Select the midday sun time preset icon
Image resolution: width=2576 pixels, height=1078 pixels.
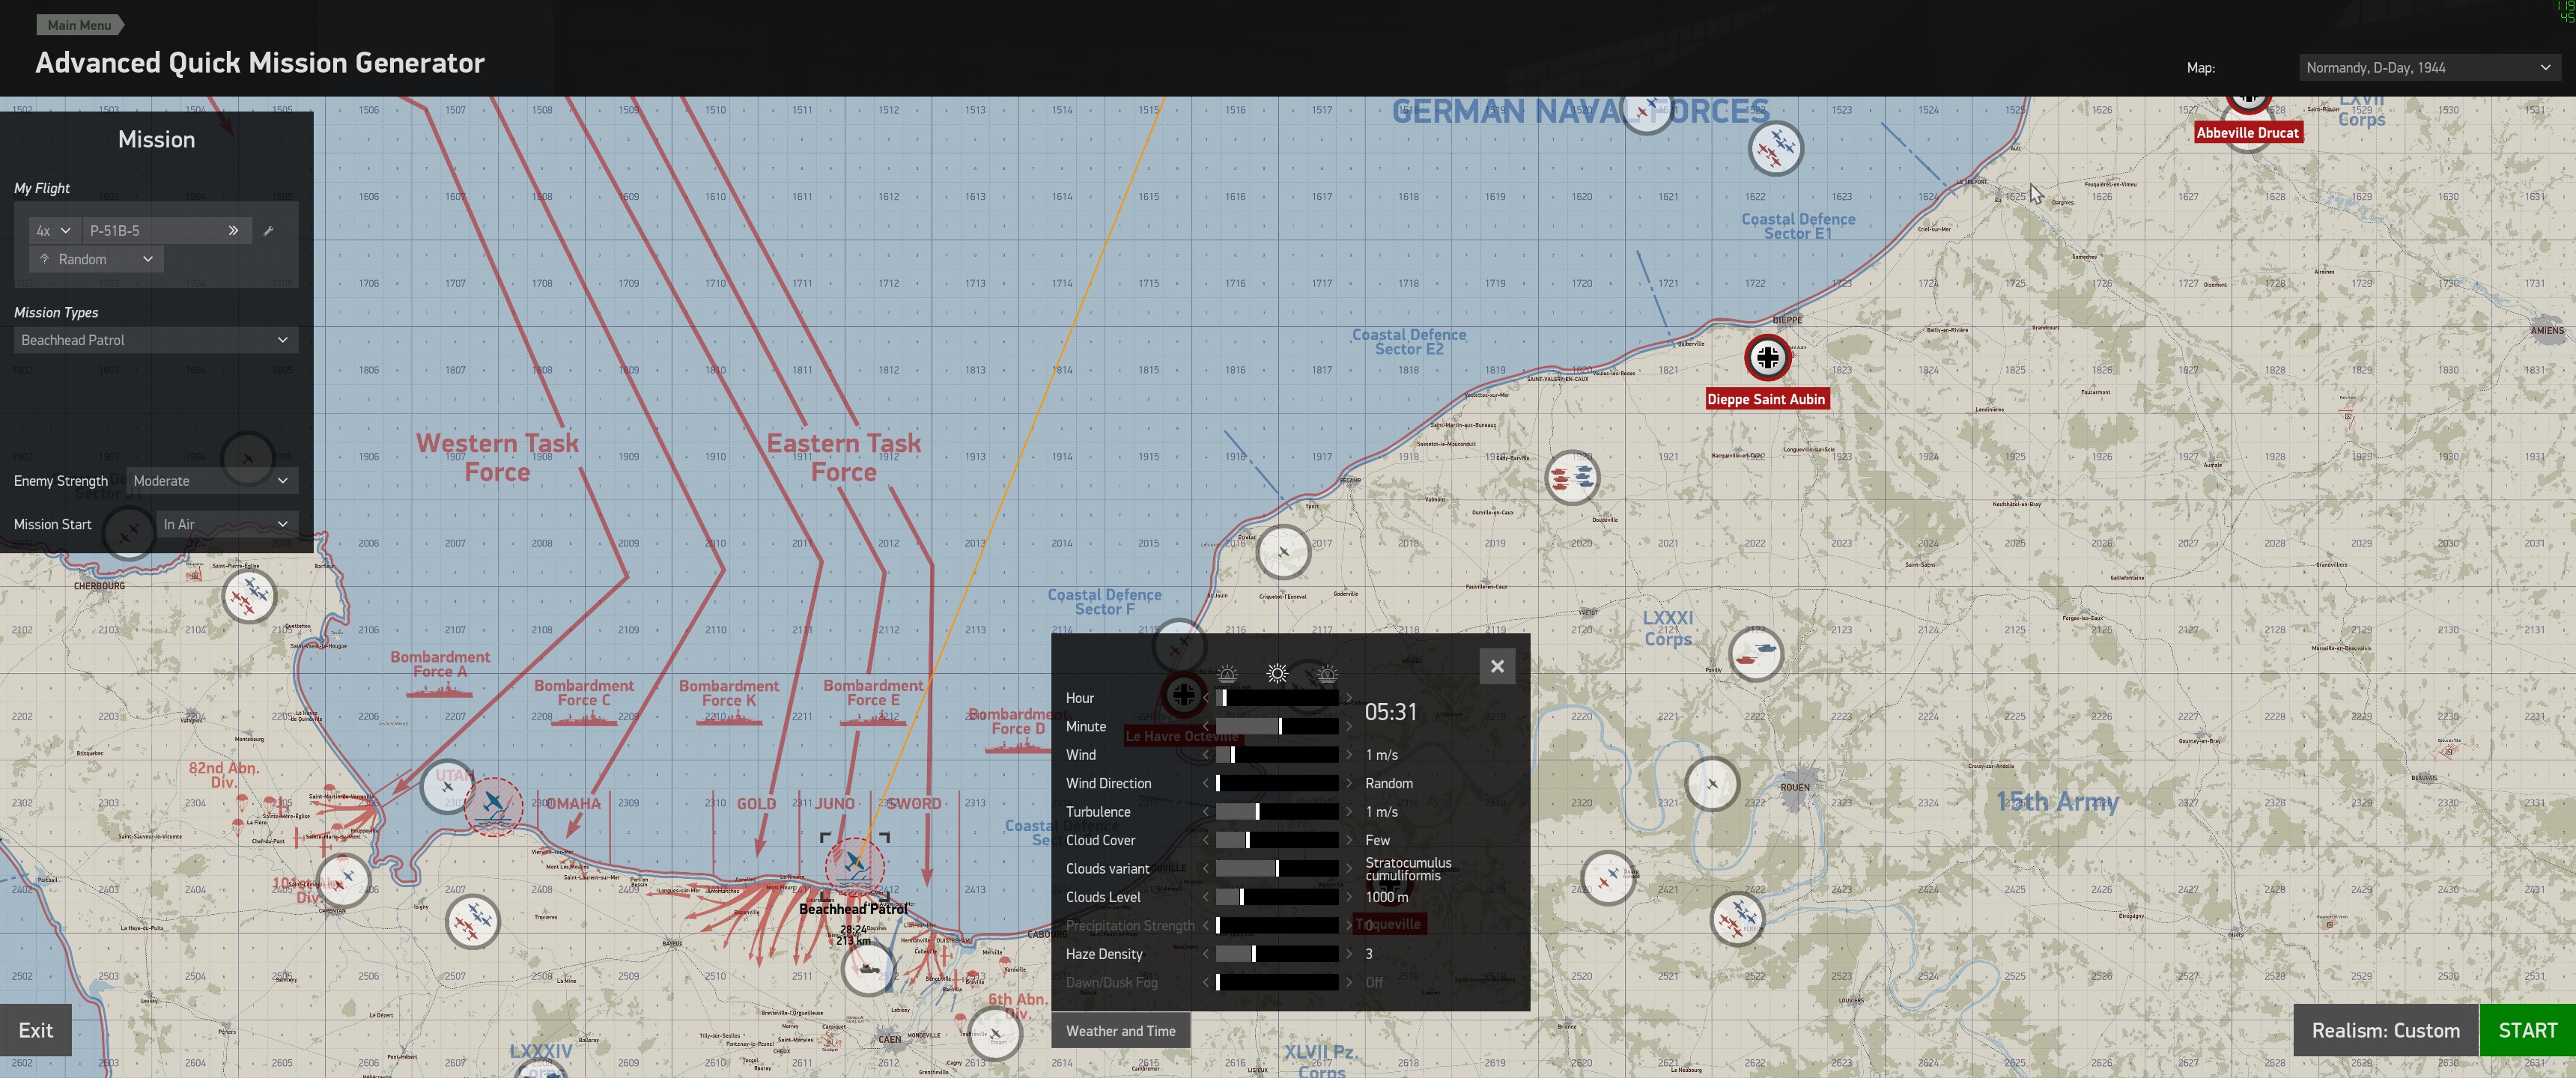pos(1277,674)
